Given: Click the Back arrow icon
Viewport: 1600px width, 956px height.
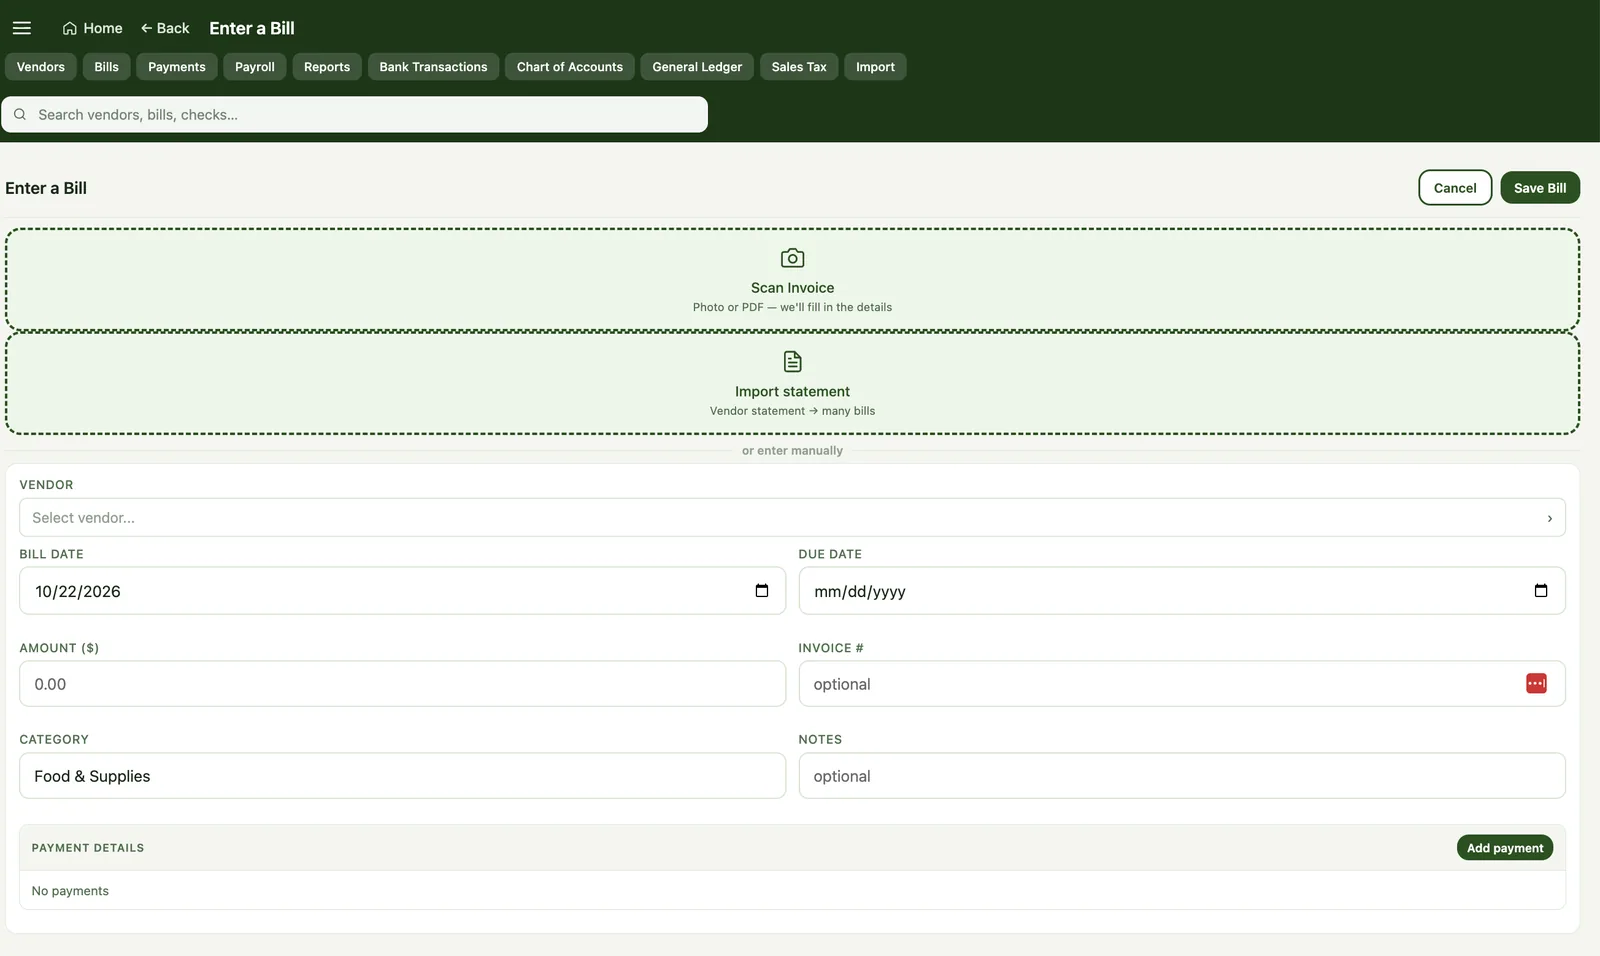Looking at the screenshot, I should pos(146,28).
